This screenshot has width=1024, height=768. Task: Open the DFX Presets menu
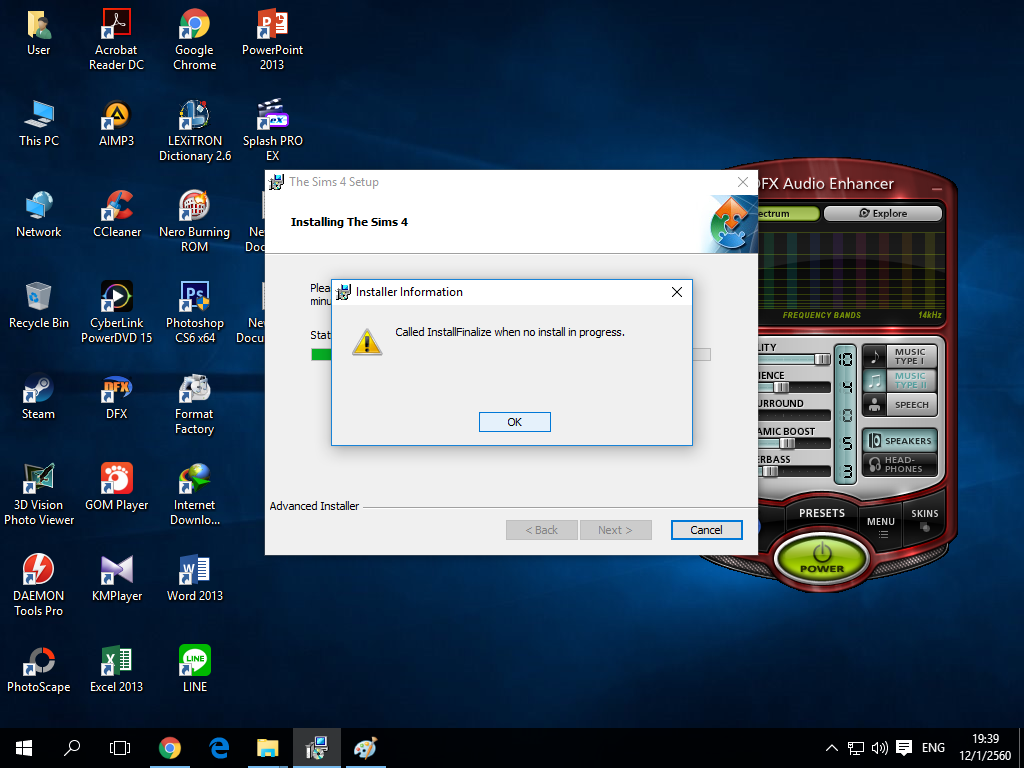[x=822, y=513]
